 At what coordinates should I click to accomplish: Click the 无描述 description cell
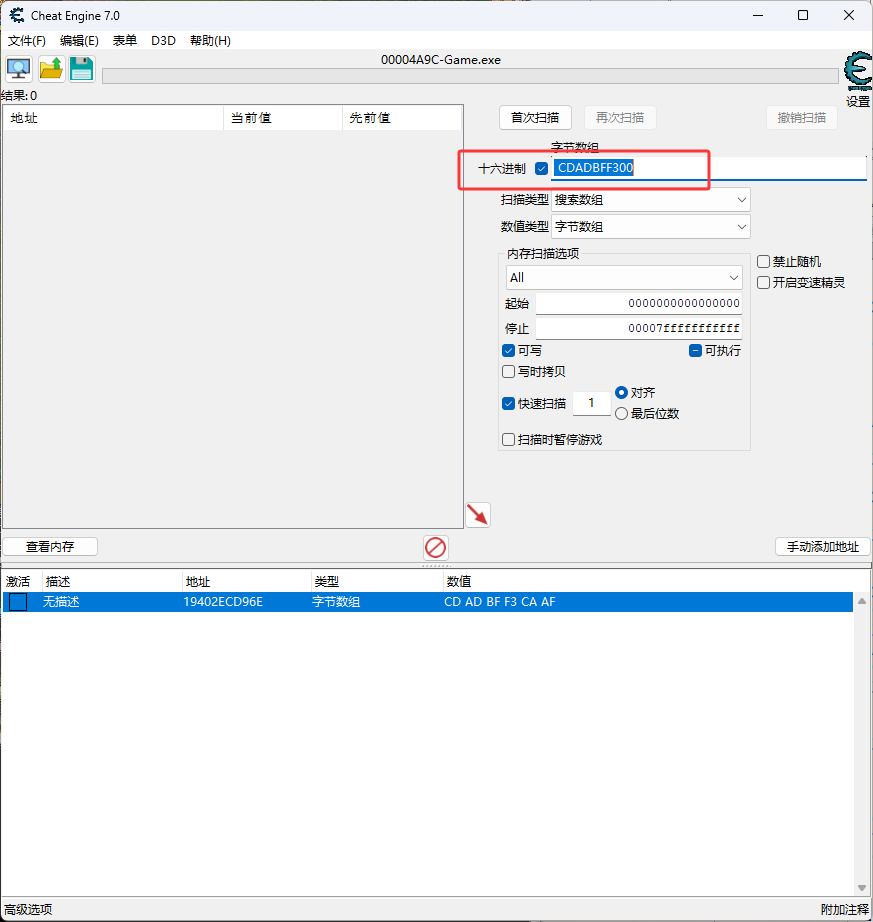[x=61, y=602]
